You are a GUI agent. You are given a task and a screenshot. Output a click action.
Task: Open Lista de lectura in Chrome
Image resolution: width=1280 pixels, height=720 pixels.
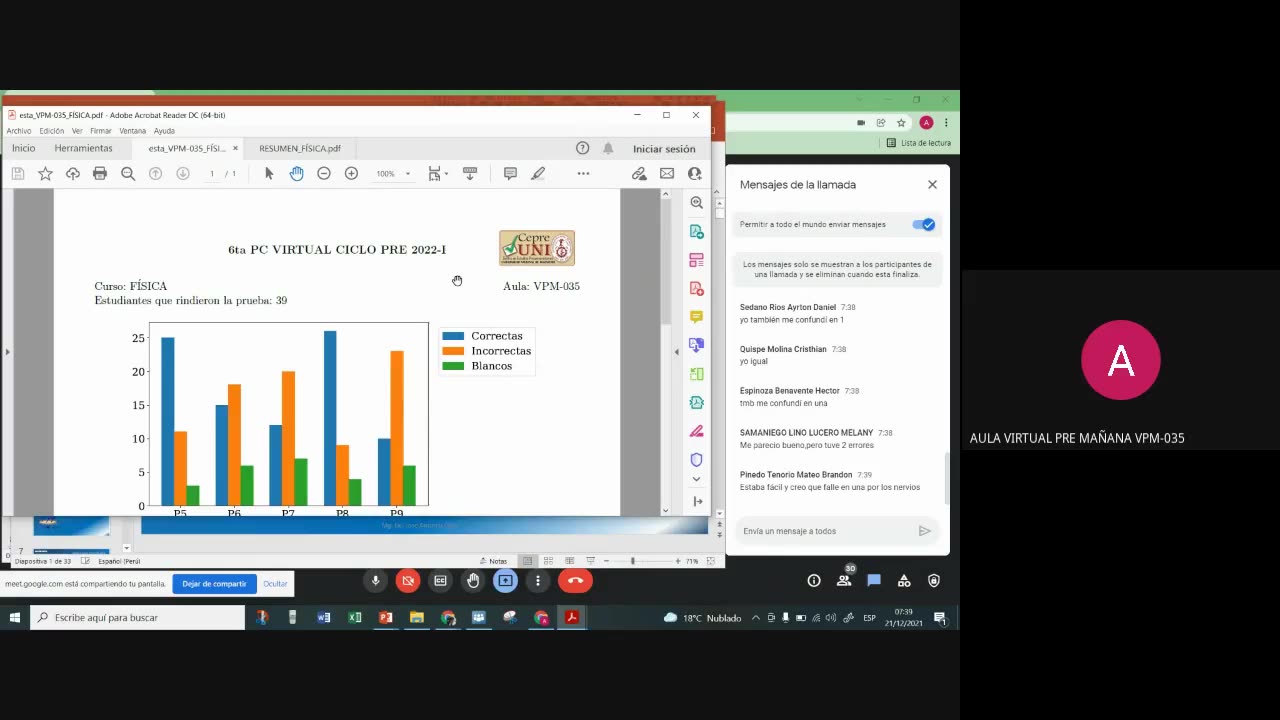919,143
